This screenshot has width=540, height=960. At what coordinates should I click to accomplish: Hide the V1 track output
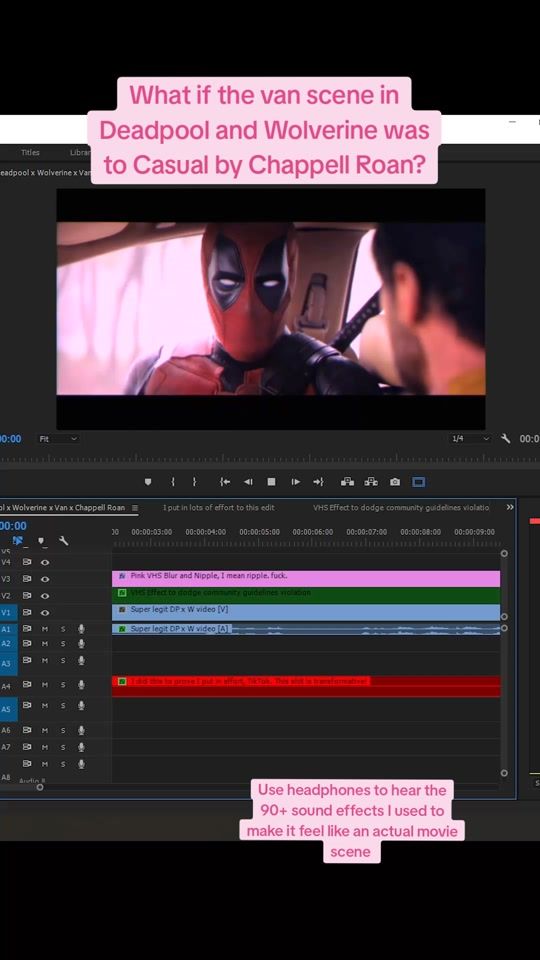45,612
